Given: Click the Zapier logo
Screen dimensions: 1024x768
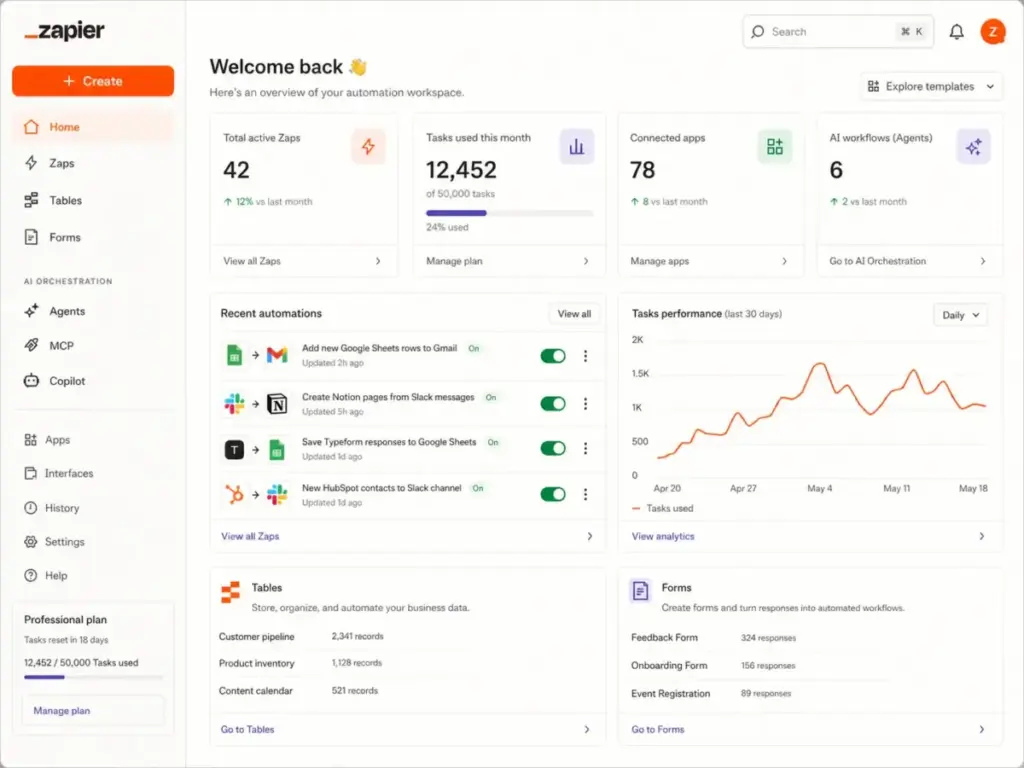Looking at the screenshot, I should pyautogui.click(x=64, y=31).
